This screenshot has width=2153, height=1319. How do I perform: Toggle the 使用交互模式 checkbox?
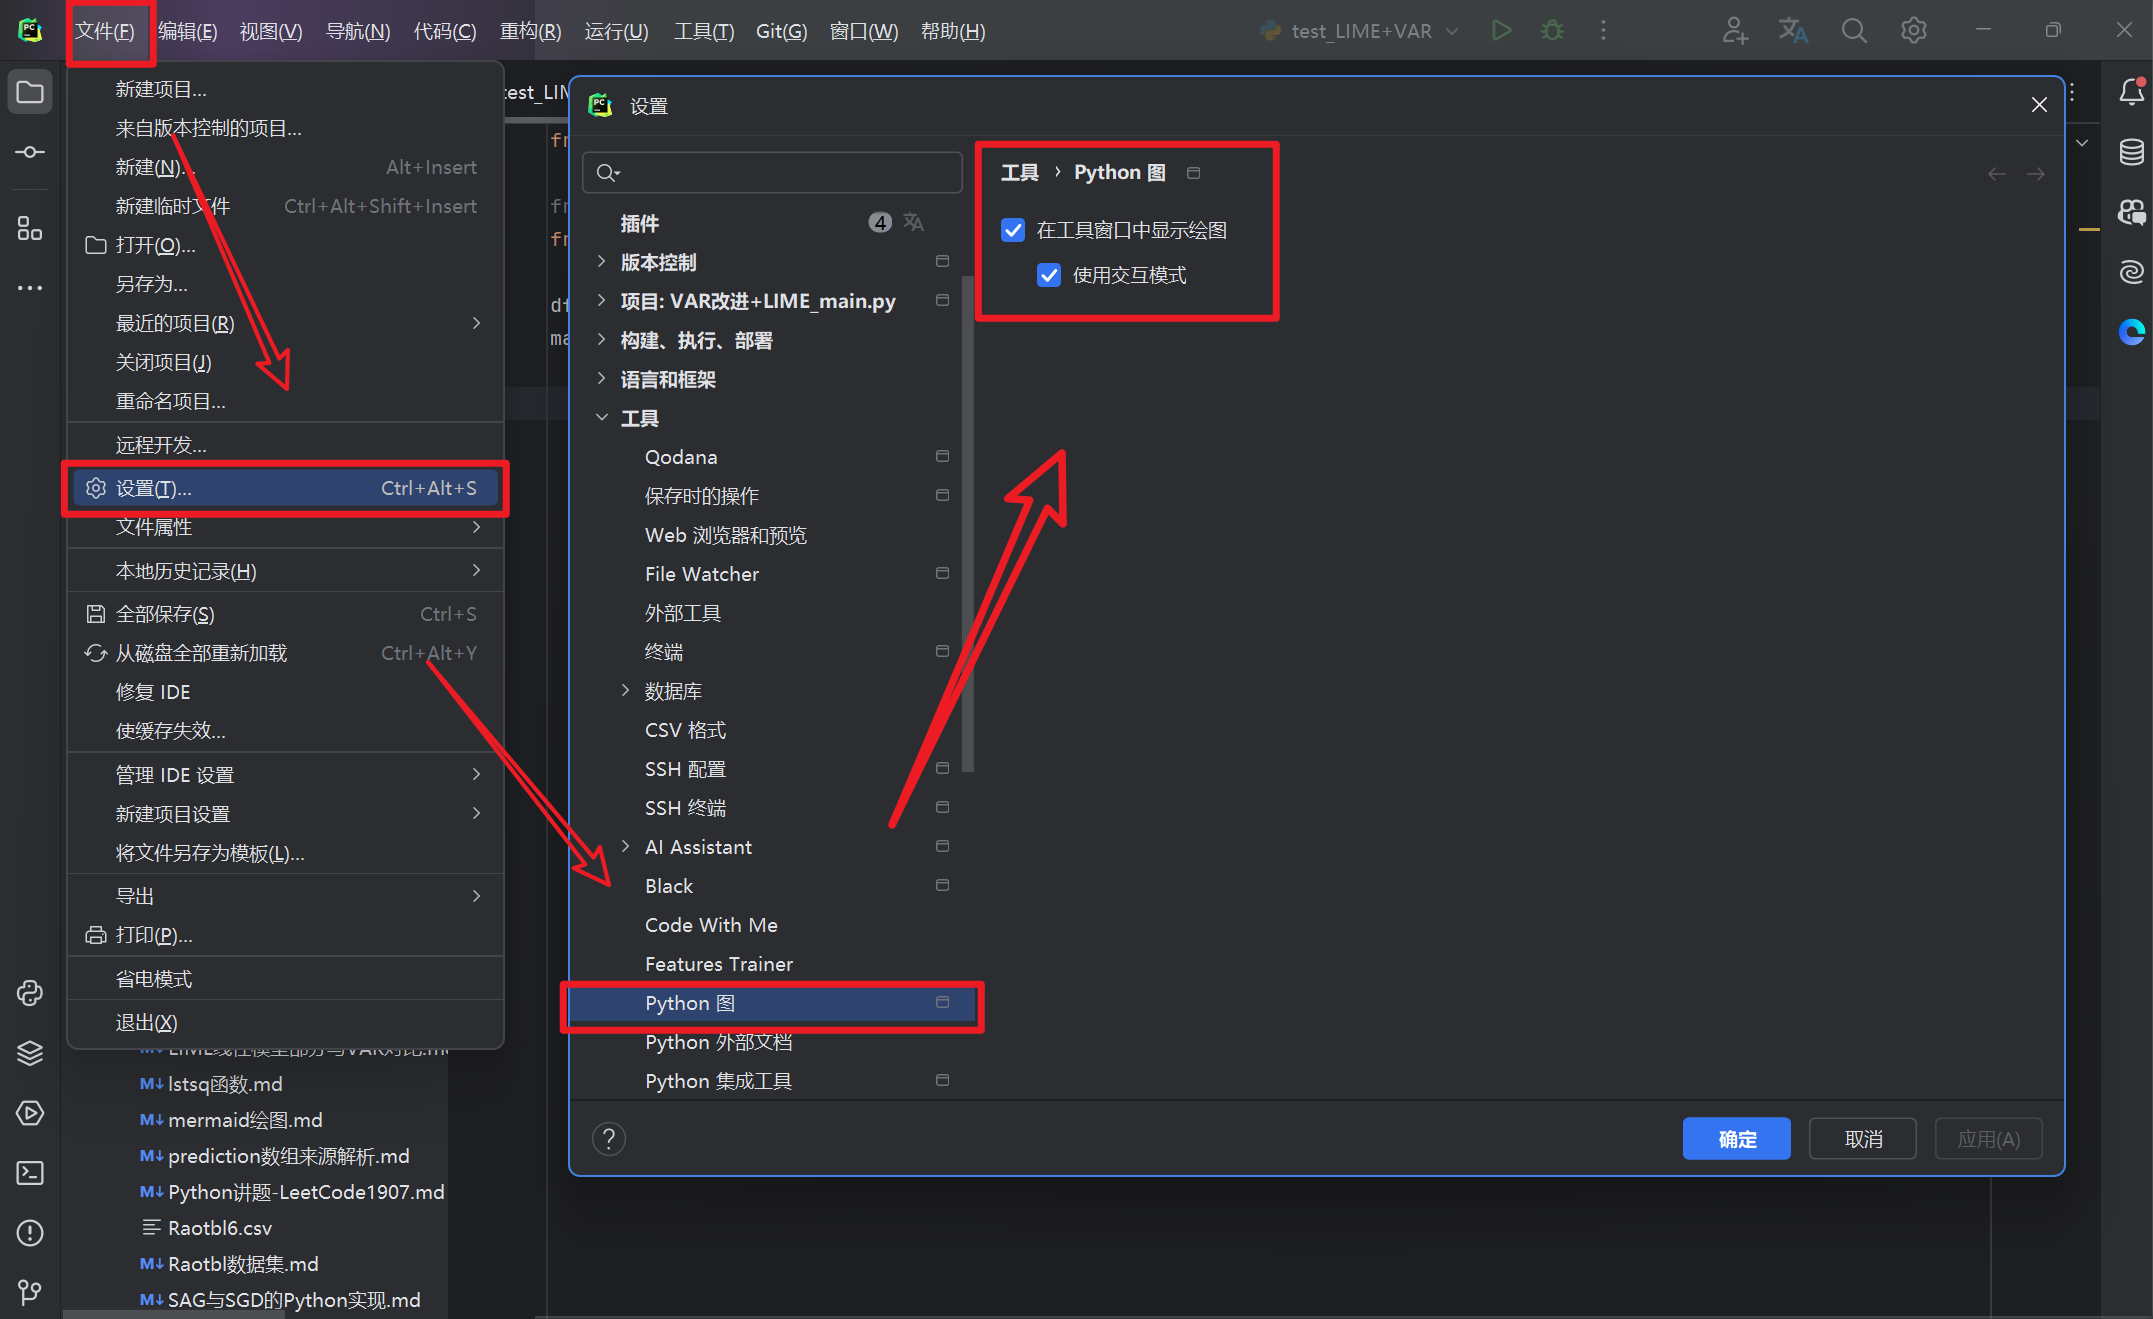click(1049, 275)
